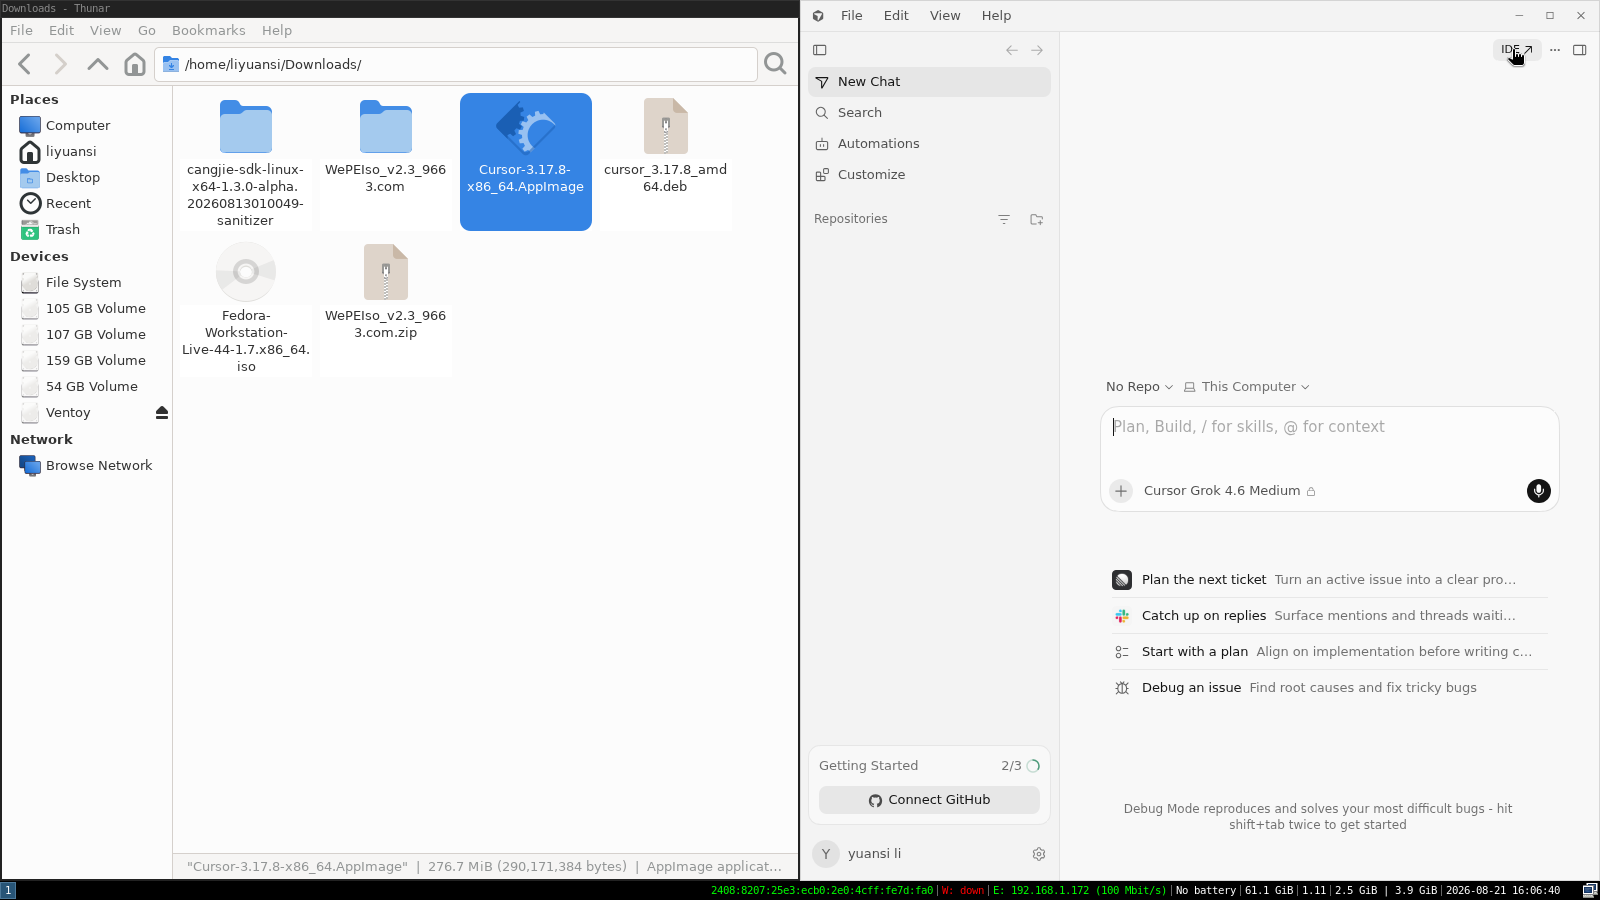Screen dimensions: 1600x900
Task: Open Cursor Help menu
Action: (x=996, y=16)
